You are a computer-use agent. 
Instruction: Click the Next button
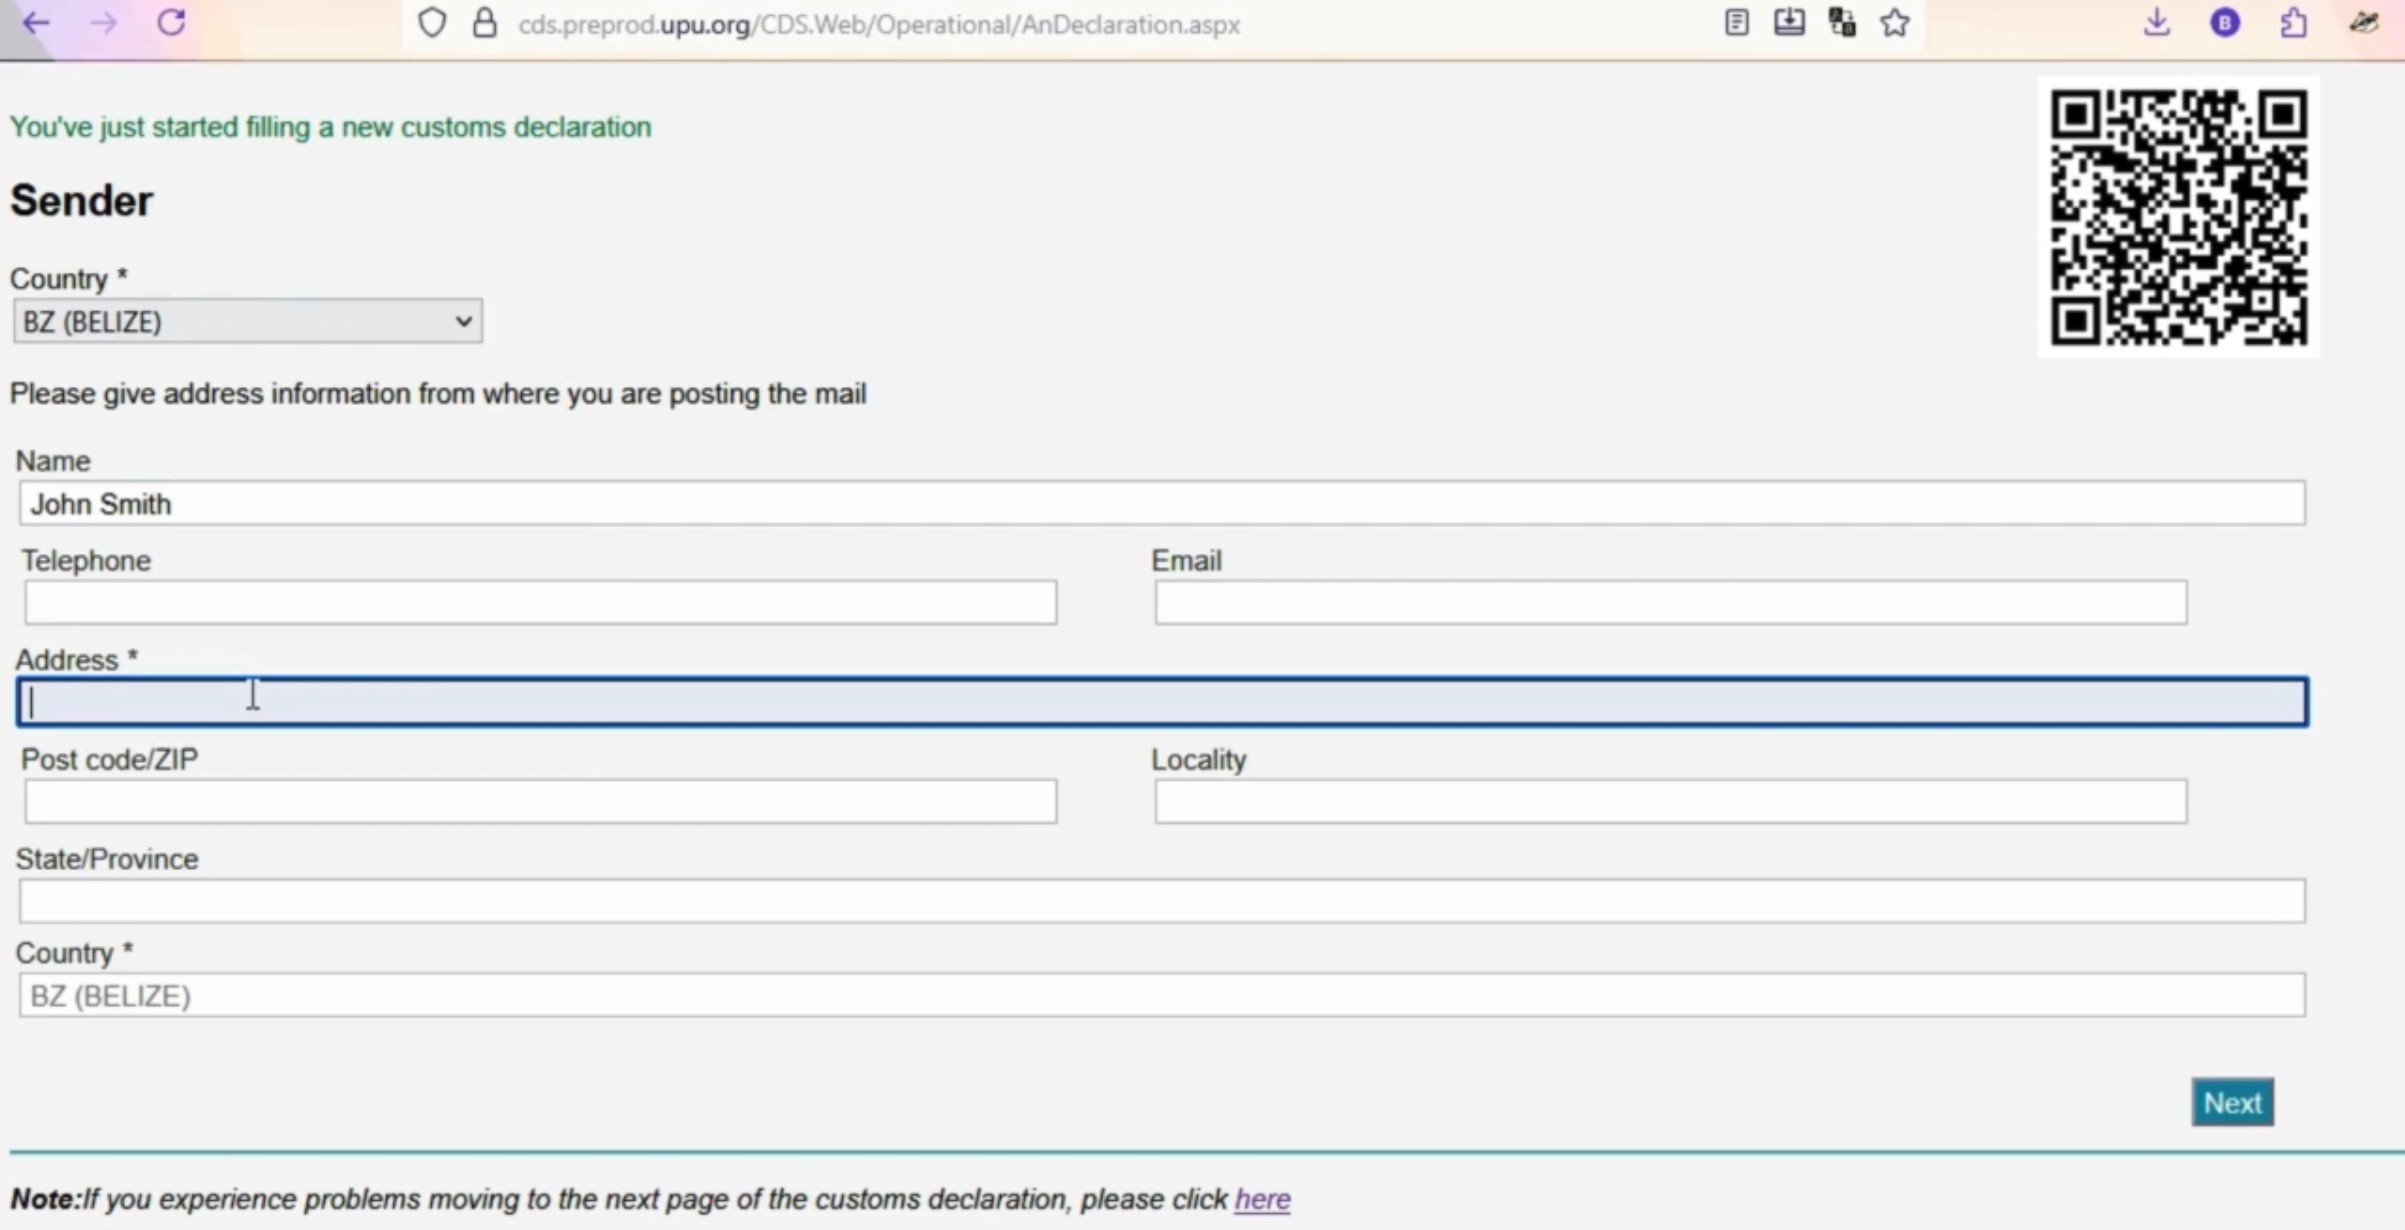[x=2232, y=1103]
